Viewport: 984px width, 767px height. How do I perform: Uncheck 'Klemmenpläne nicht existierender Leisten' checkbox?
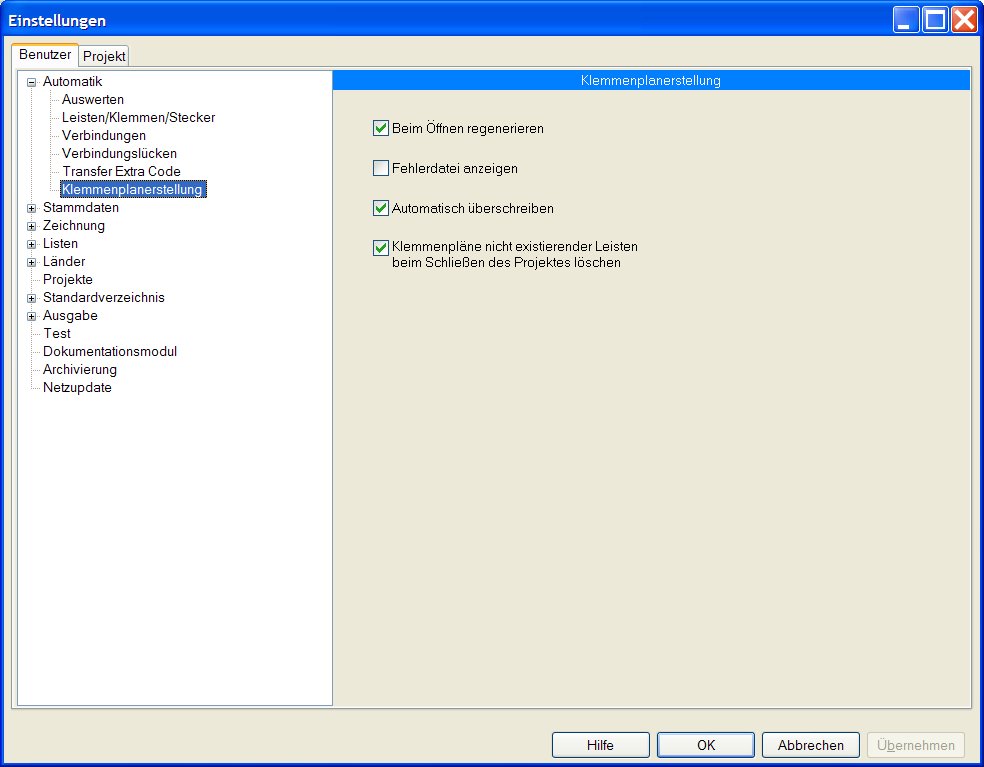click(381, 248)
